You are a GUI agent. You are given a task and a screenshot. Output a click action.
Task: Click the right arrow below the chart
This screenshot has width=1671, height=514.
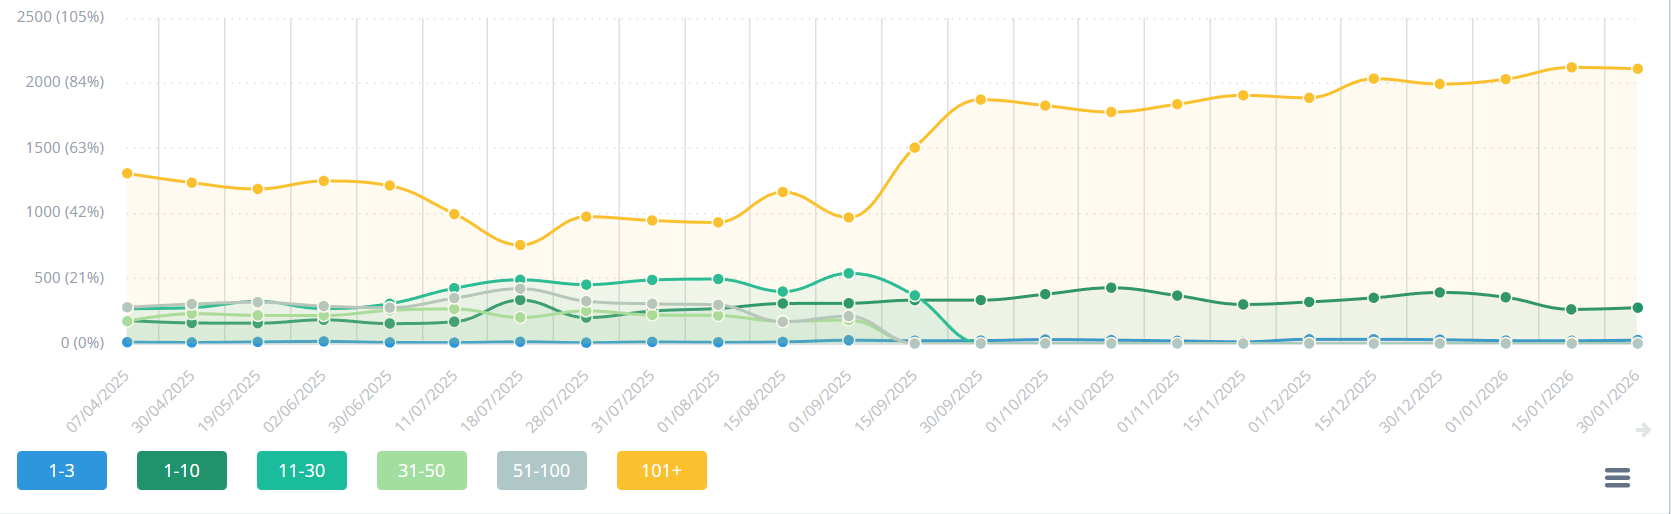click(x=1642, y=430)
